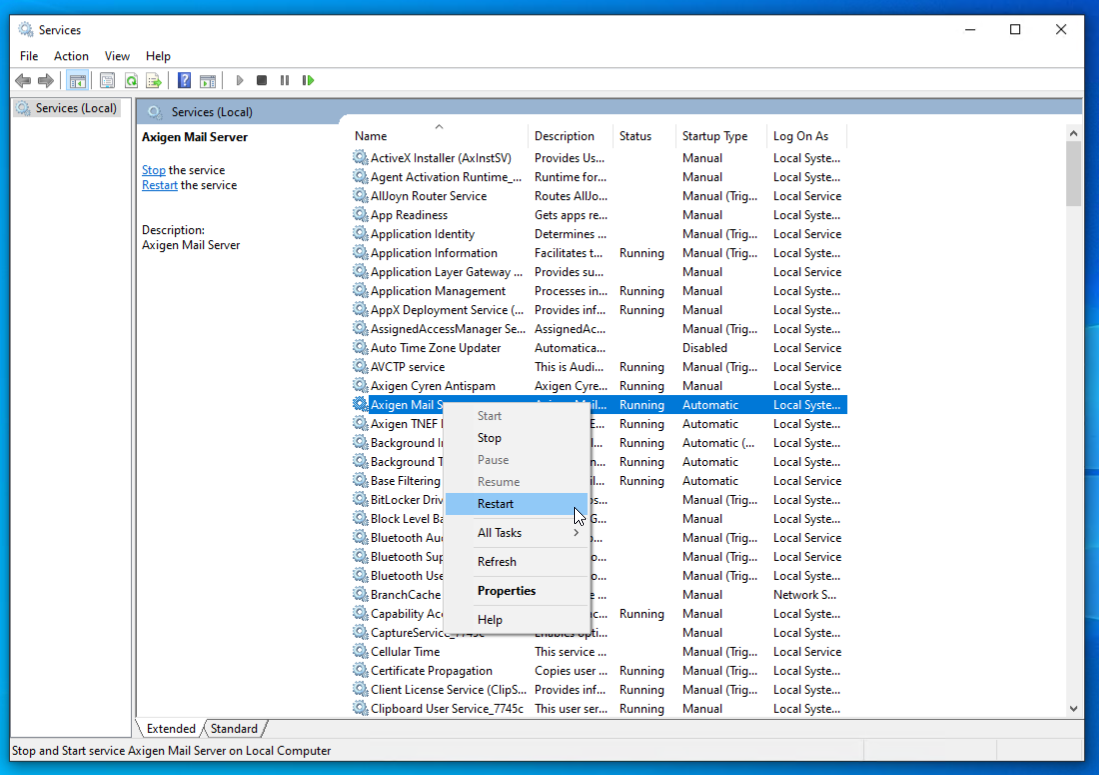Image resolution: width=1099 pixels, height=775 pixels.
Task: Click the vertical scrollbar thumb
Action: click(1073, 174)
